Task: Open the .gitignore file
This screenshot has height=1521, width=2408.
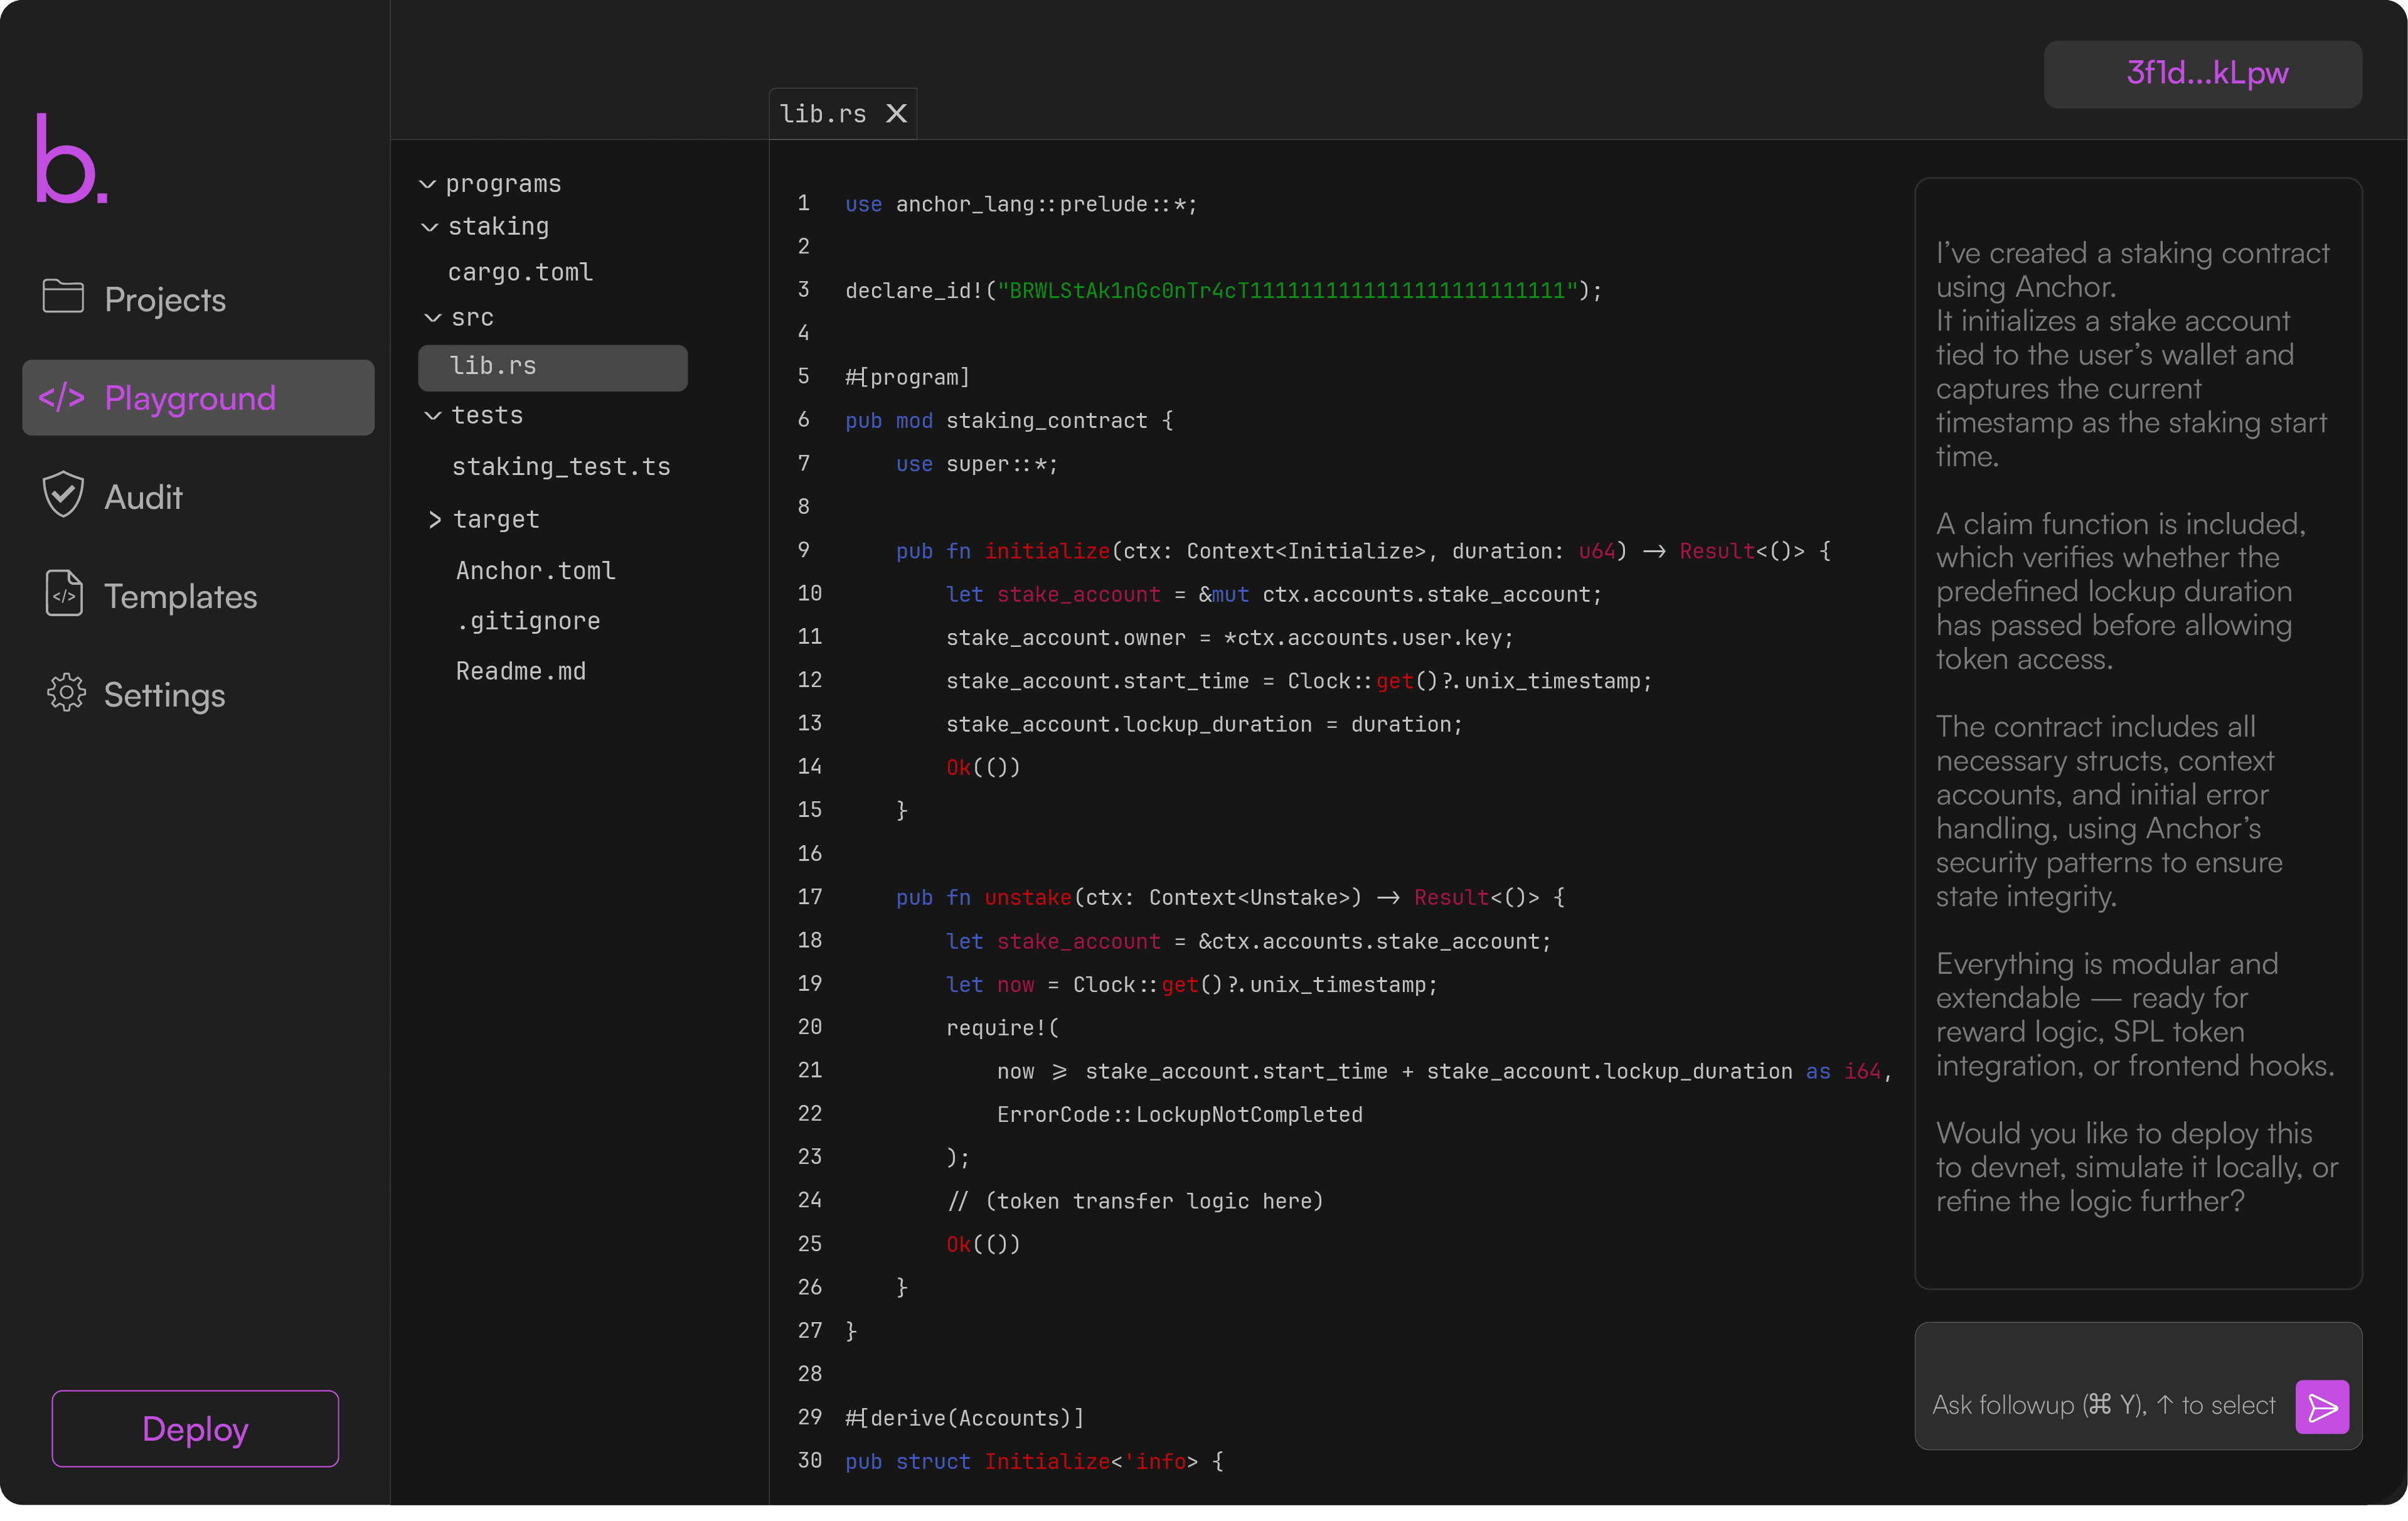Action: point(529,621)
